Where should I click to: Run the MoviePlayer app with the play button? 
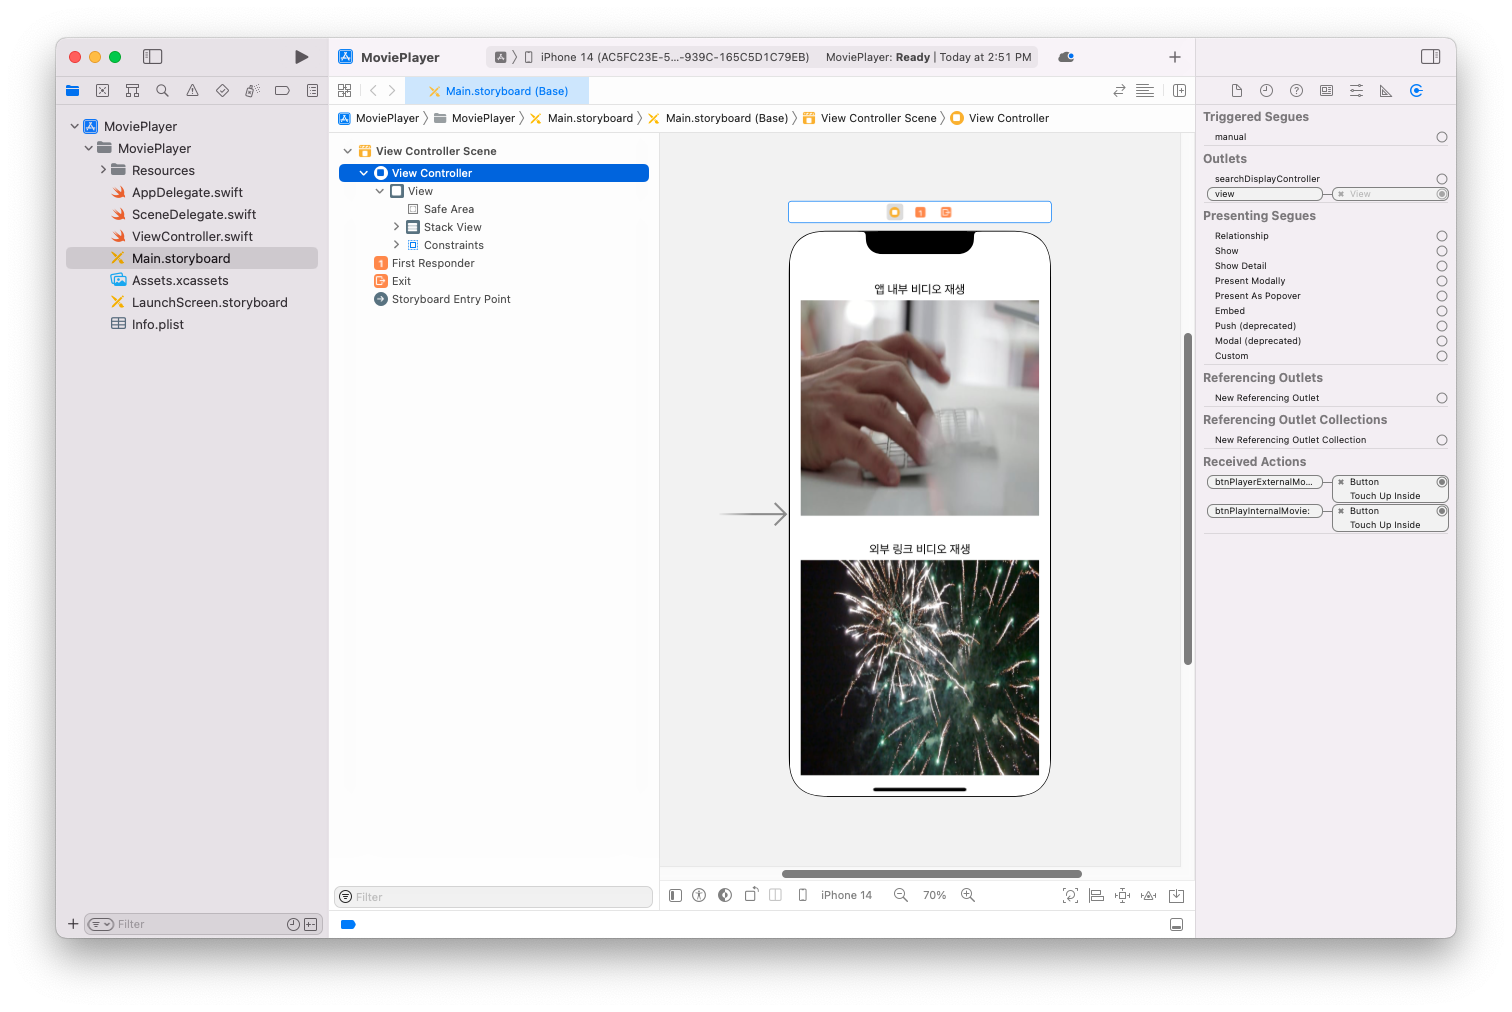(x=301, y=57)
